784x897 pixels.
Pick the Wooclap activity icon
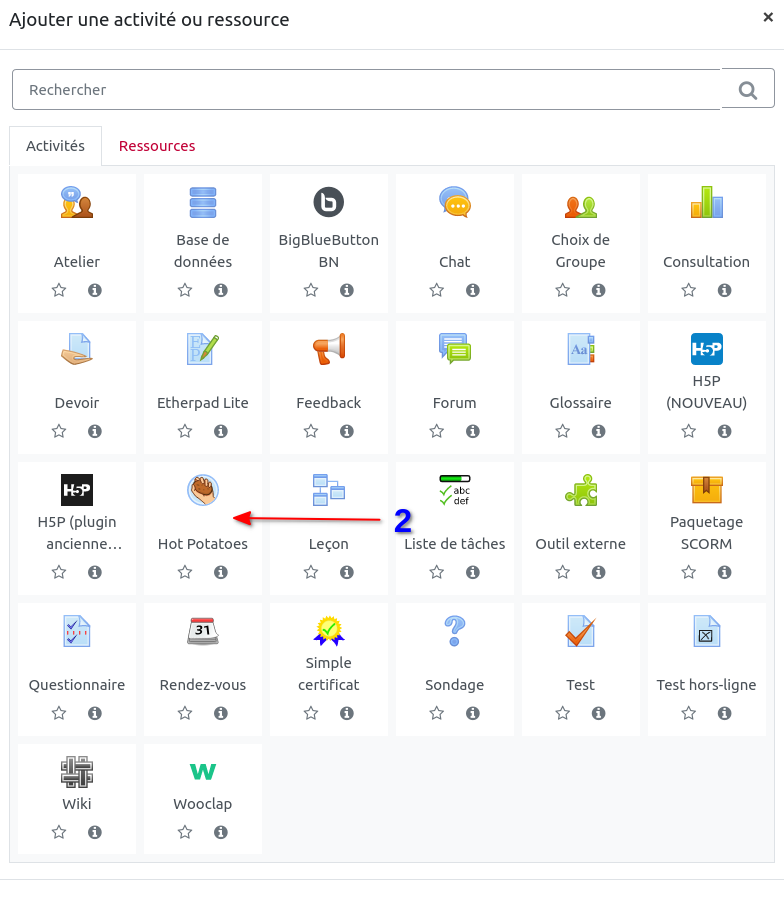click(x=203, y=772)
